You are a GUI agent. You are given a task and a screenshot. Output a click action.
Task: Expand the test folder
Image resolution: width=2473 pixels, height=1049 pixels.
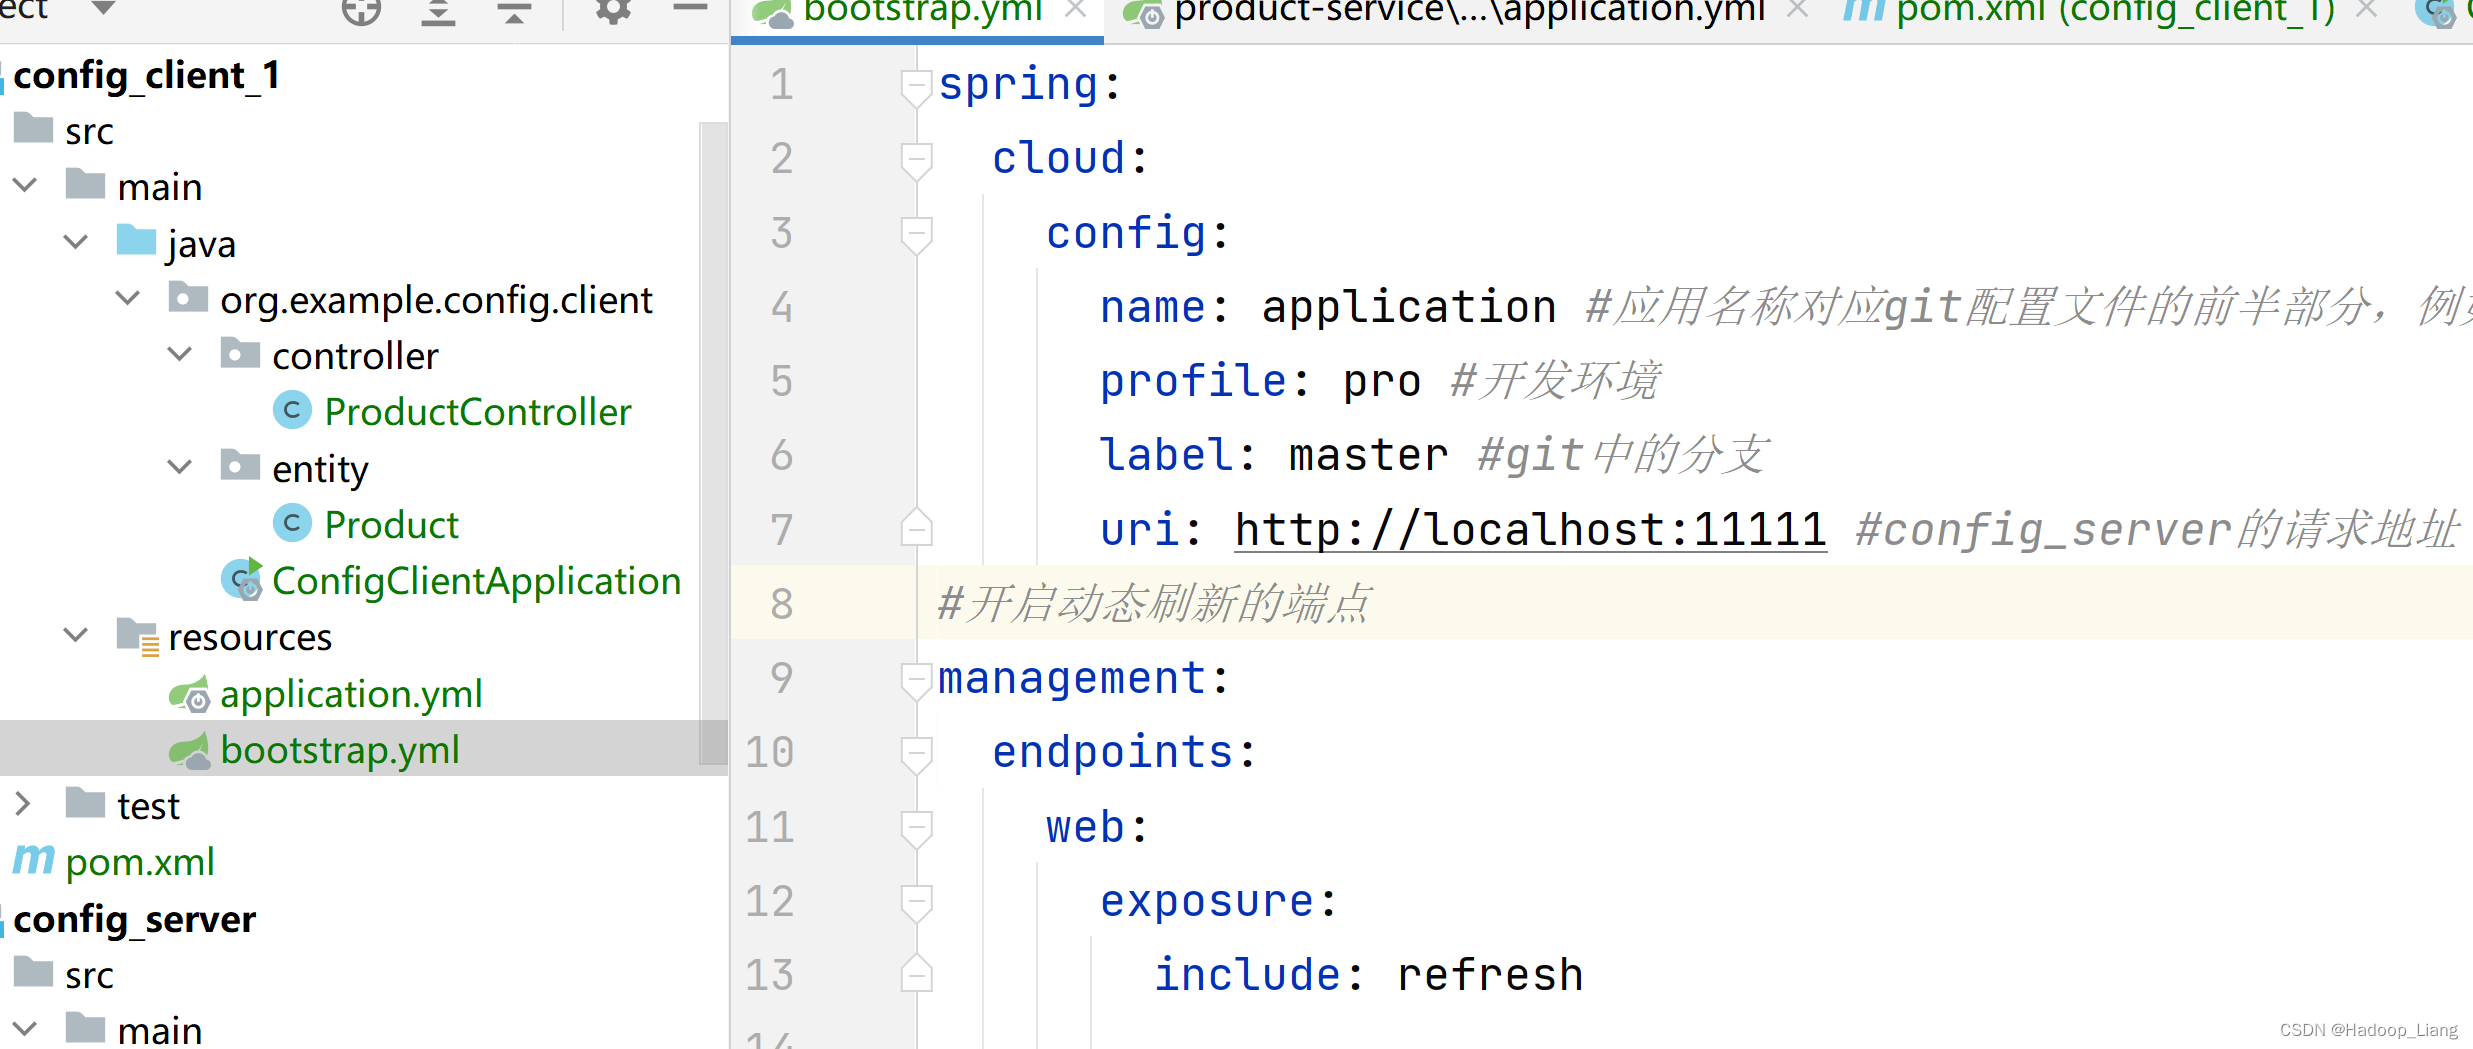(24, 803)
